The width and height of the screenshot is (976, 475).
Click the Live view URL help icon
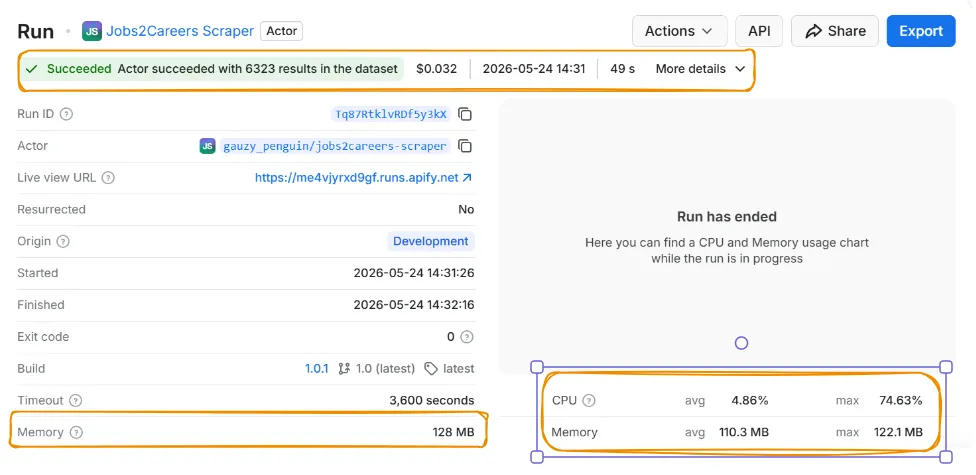[x=108, y=178]
